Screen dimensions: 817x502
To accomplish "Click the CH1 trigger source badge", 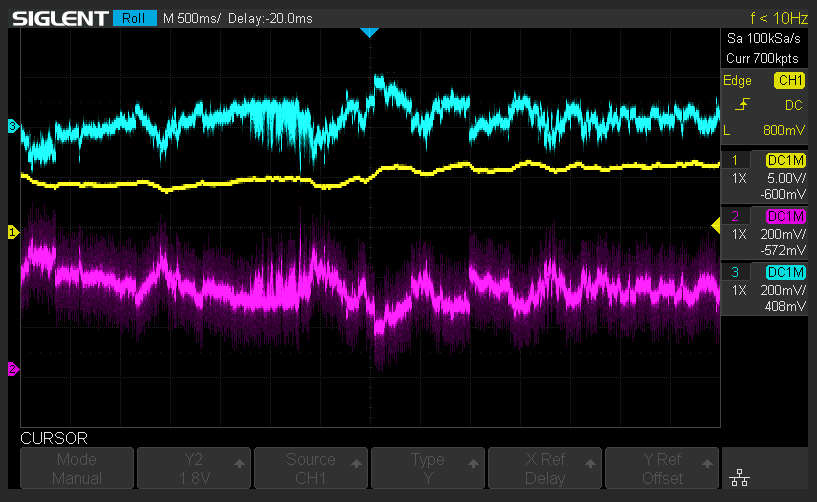I will [x=790, y=80].
